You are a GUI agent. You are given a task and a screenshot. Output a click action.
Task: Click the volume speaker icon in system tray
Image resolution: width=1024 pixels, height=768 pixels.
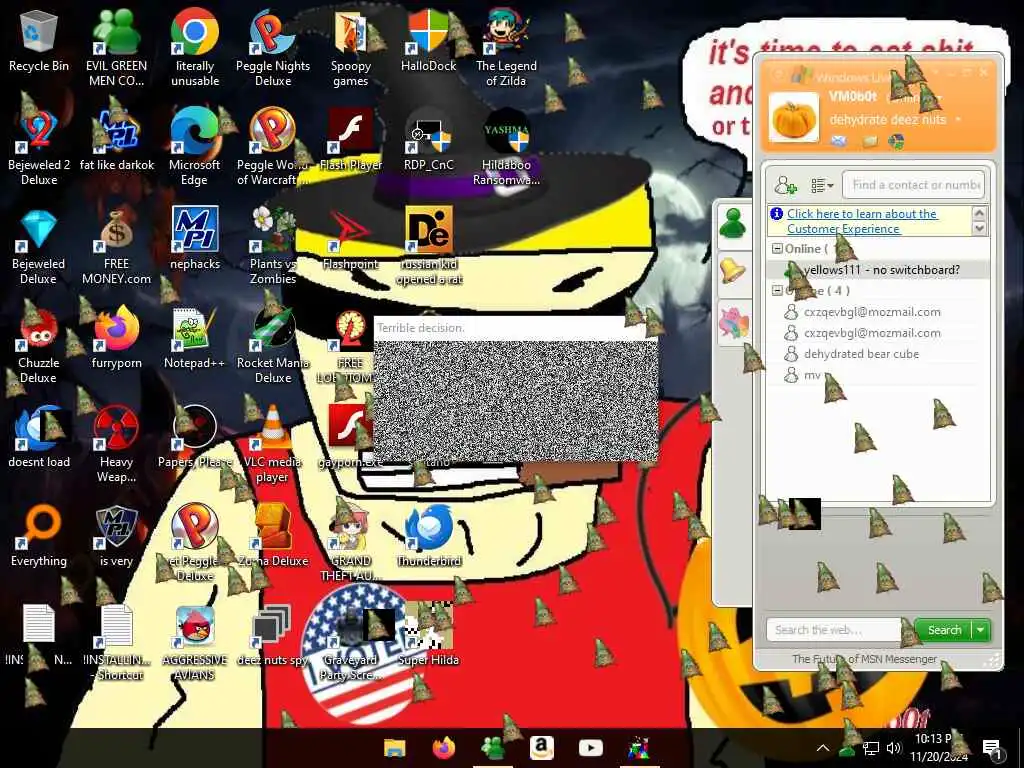[x=893, y=748]
